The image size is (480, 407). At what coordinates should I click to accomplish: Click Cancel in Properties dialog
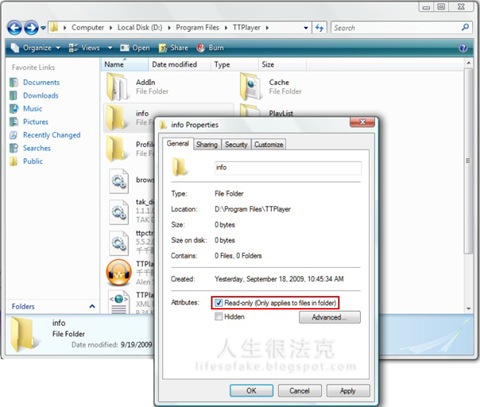(x=299, y=391)
